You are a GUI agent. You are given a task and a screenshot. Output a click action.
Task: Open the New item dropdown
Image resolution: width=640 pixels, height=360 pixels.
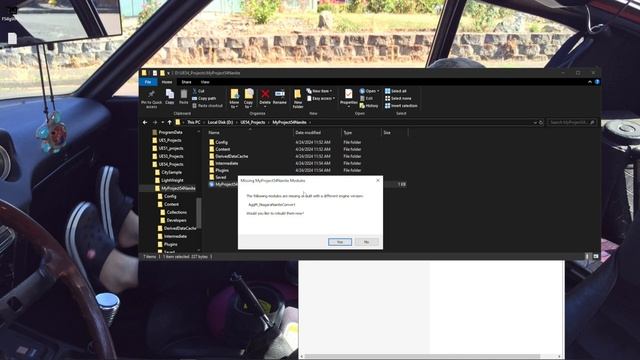coord(319,91)
